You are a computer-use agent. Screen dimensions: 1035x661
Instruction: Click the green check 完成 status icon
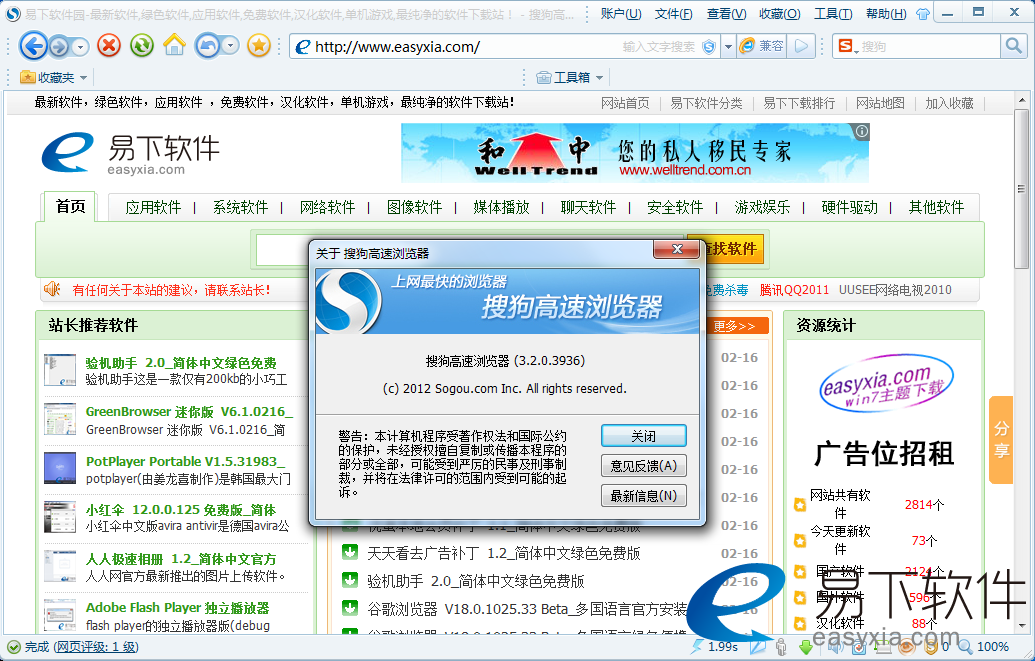click(14, 647)
